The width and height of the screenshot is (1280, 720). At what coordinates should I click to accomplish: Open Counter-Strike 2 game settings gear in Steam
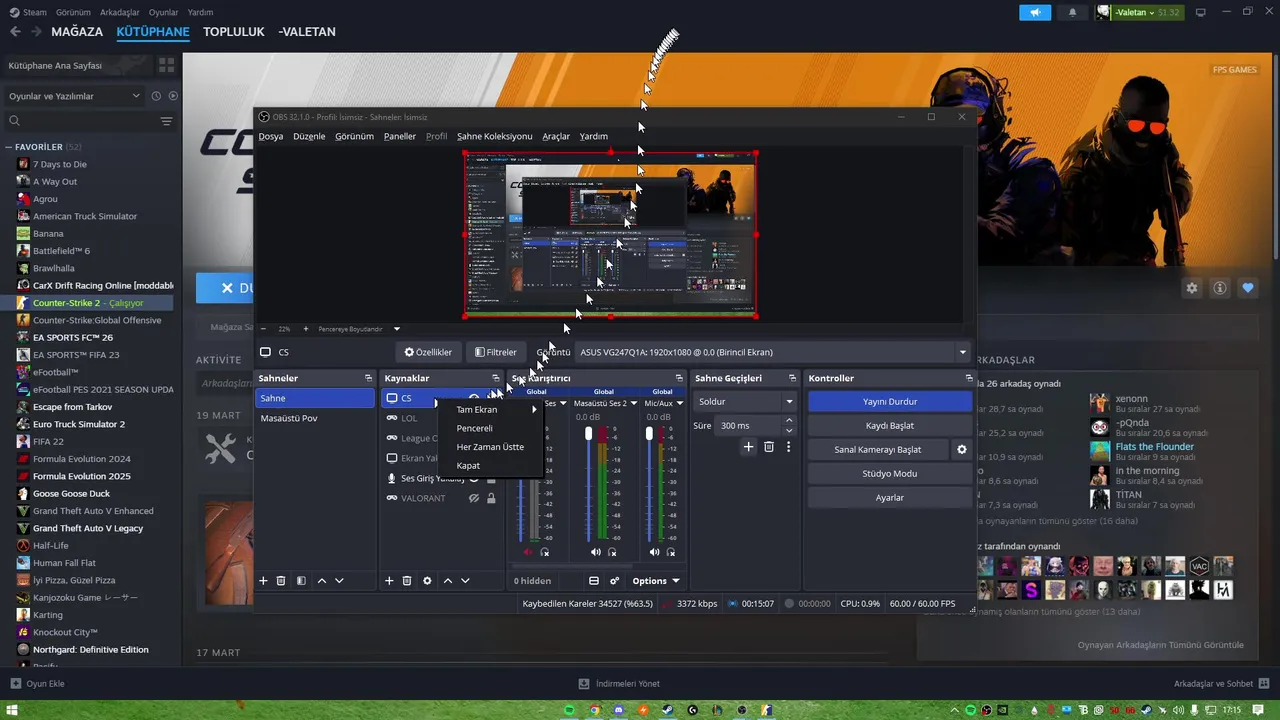click(1192, 288)
